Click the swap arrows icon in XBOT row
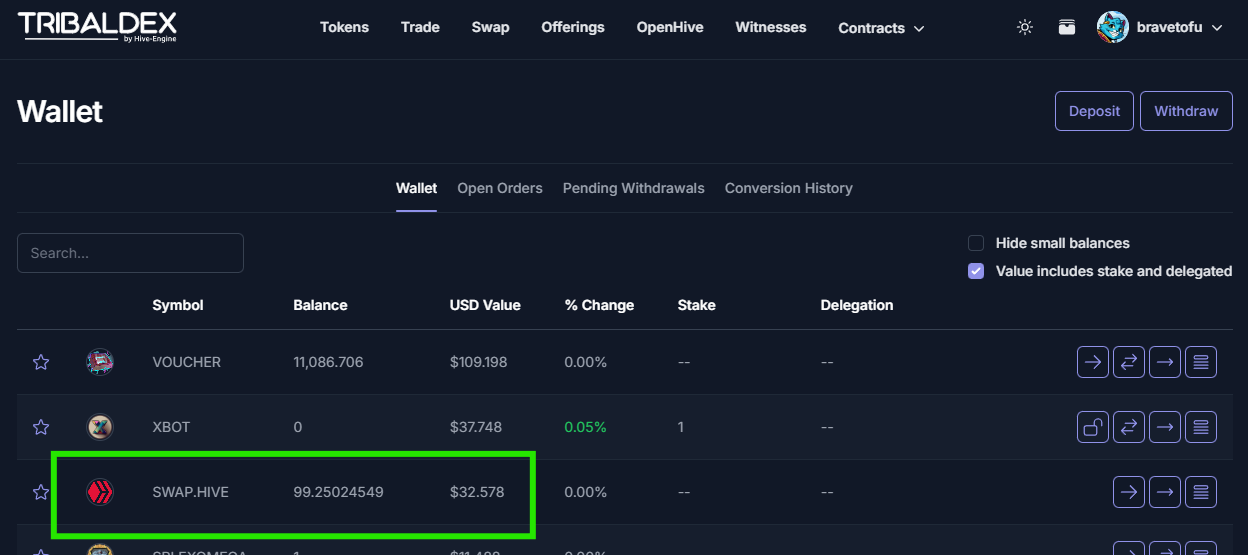This screenshot has height=555, width=1248. (x=1129, y=427)
